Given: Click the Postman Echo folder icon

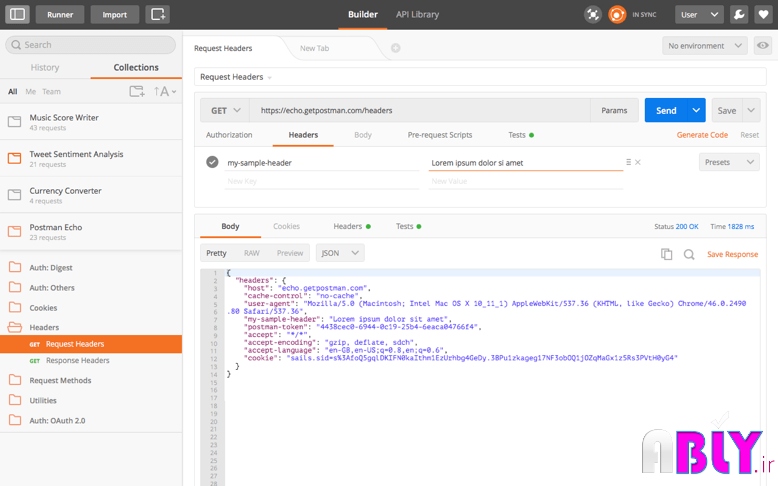Looking at the screenshot, I should pyautogui.click(x=14, y=231).
